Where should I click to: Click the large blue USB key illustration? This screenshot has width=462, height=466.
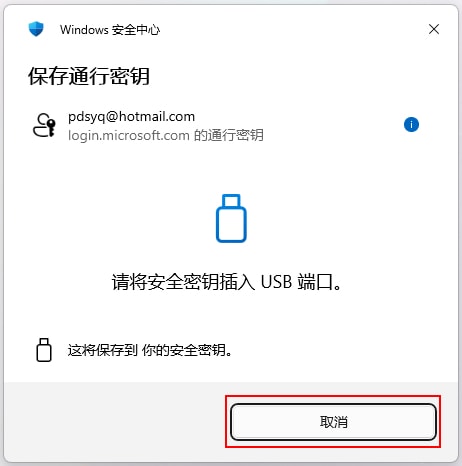pos(231,218)
